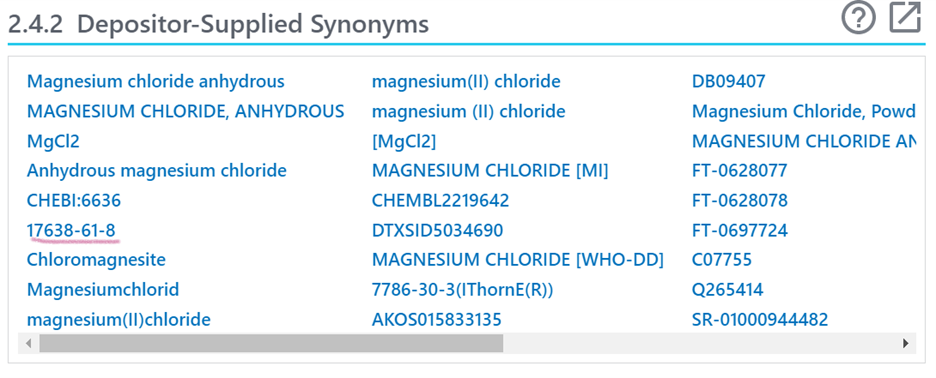Open the SR-01000944482 link
The image size is (936, 378).
[x=760, y=319]
